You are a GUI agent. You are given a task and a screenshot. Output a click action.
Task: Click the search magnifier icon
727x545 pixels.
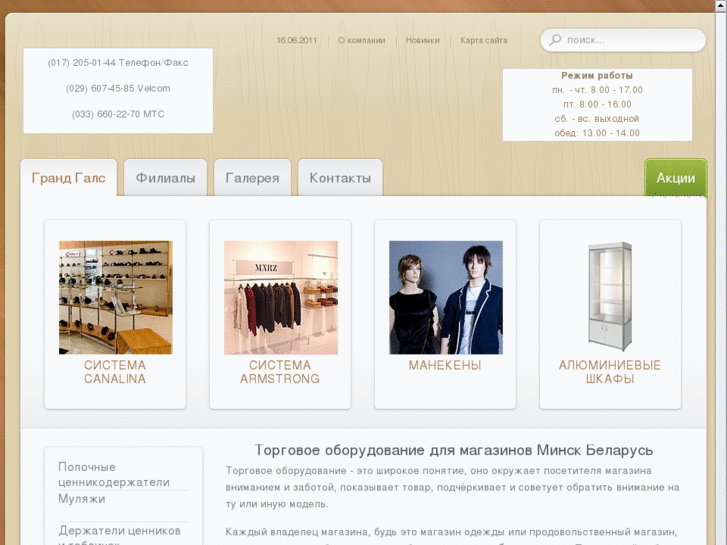(x=555, y=40)
